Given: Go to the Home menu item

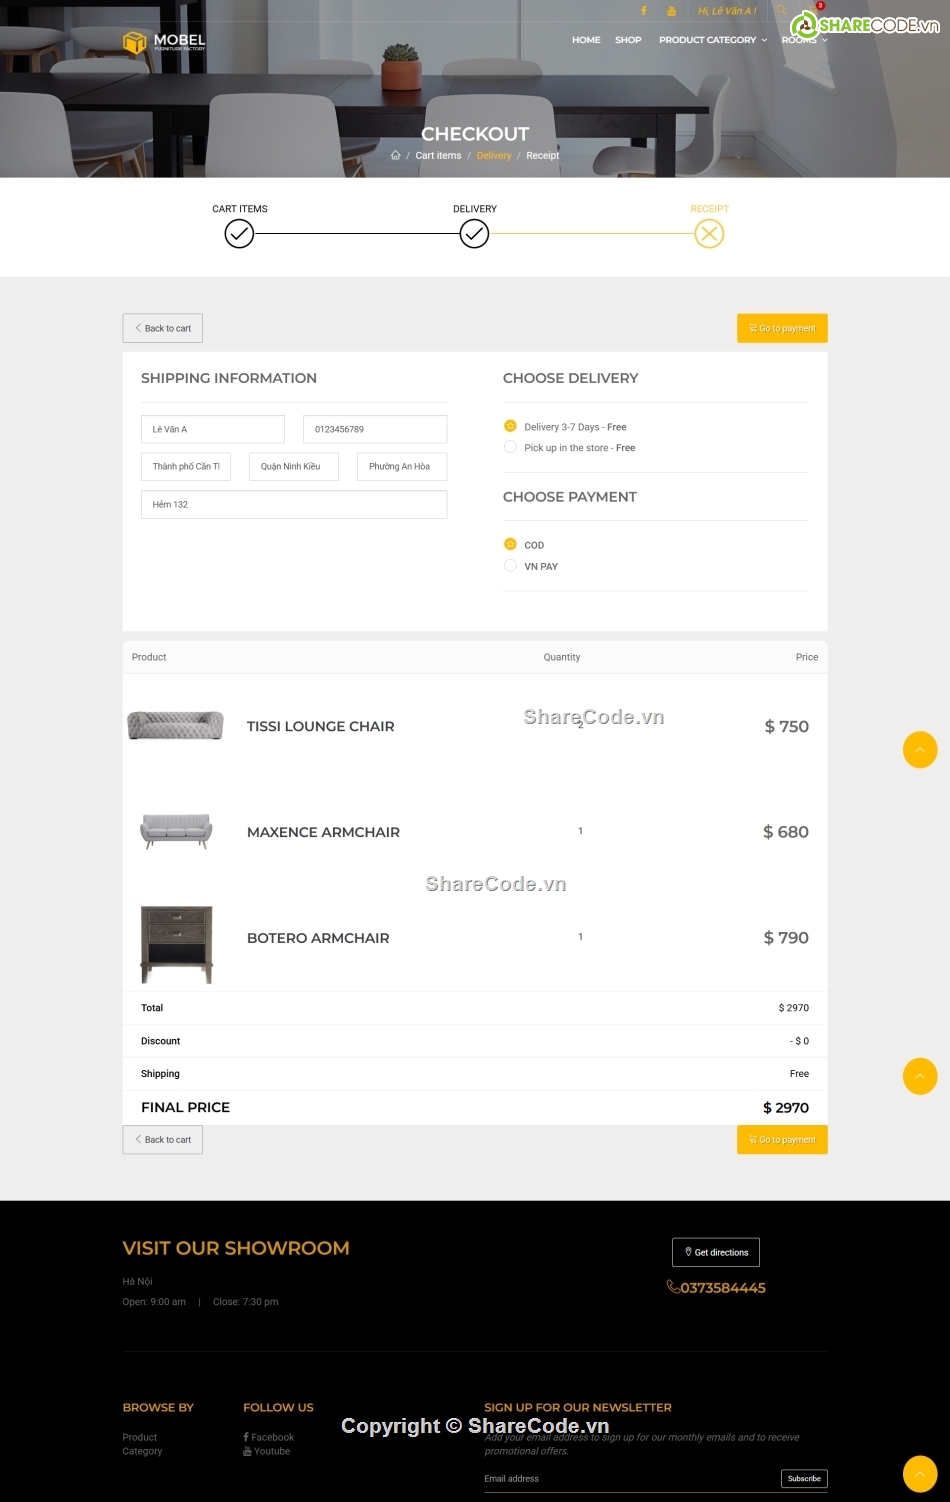Looking at the screenshot, I should (x=586, y=40).
